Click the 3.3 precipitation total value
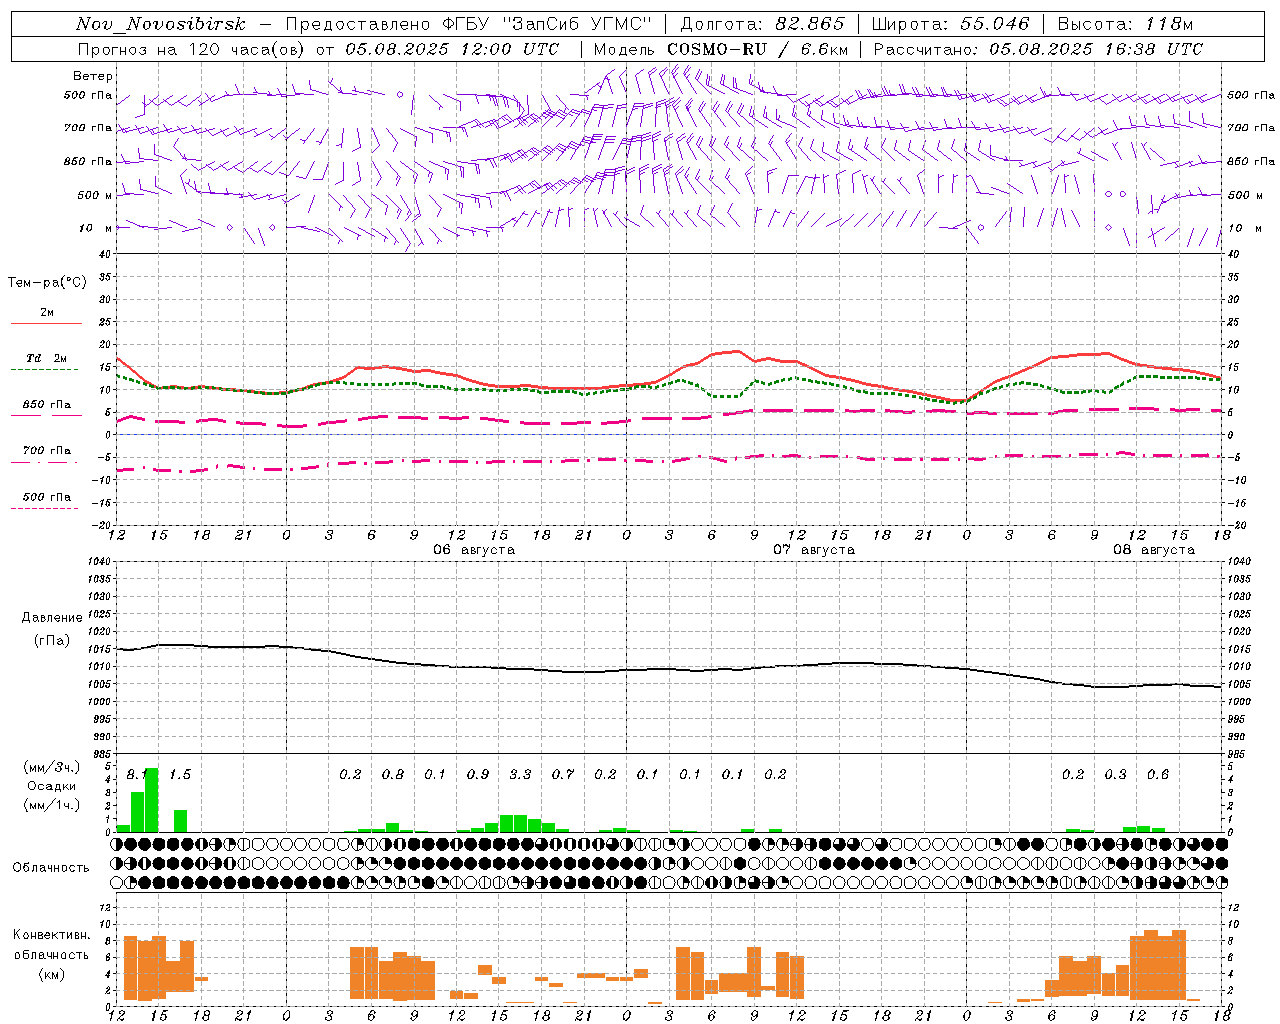Screen dimensions: 1280x1024 tap(520, 774)
